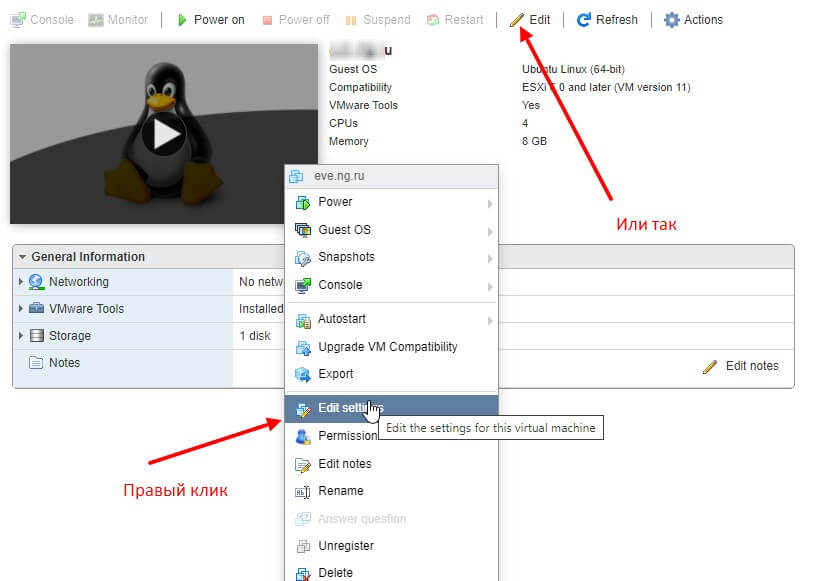Choose Unregister from the context menu
The height and width of the screenshot is (581, 814).
point(349,545)
